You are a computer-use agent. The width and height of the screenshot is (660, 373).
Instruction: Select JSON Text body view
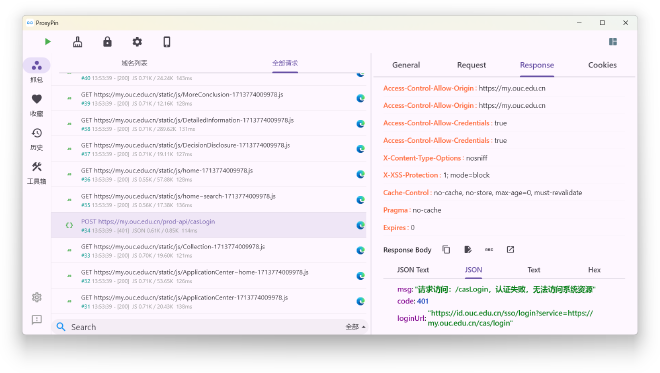pyautogui.click(x=413, y=270)
